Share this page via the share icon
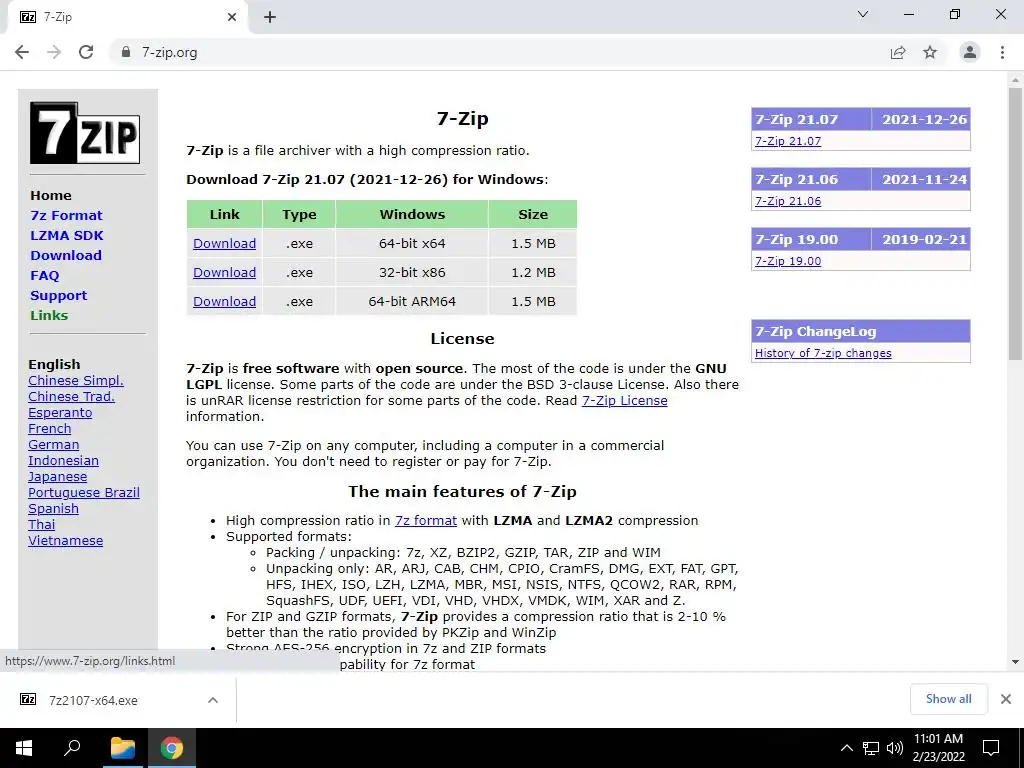The image size is (1024, 768). coord(898,52)
